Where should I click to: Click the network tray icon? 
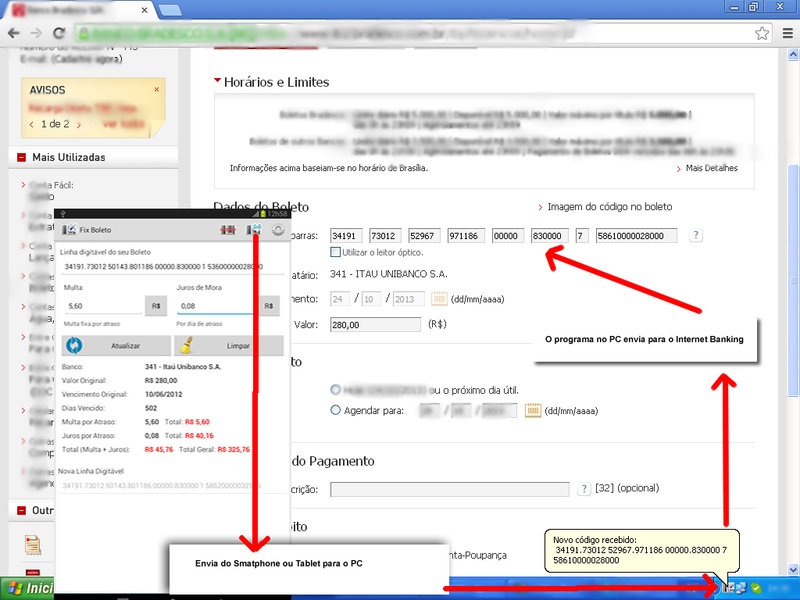pyautogui.click(x=741, y=588)
